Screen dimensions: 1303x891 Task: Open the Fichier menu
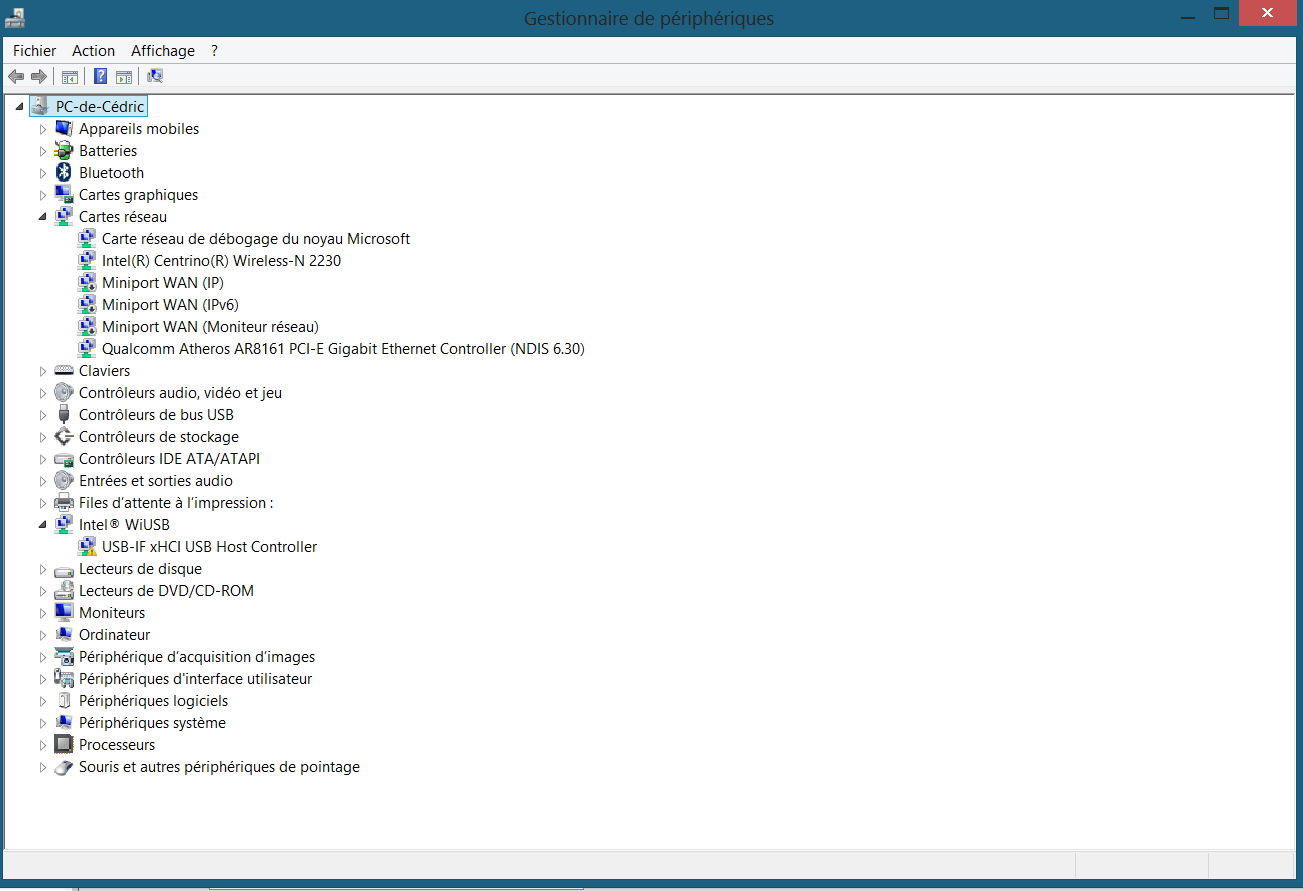35,50
